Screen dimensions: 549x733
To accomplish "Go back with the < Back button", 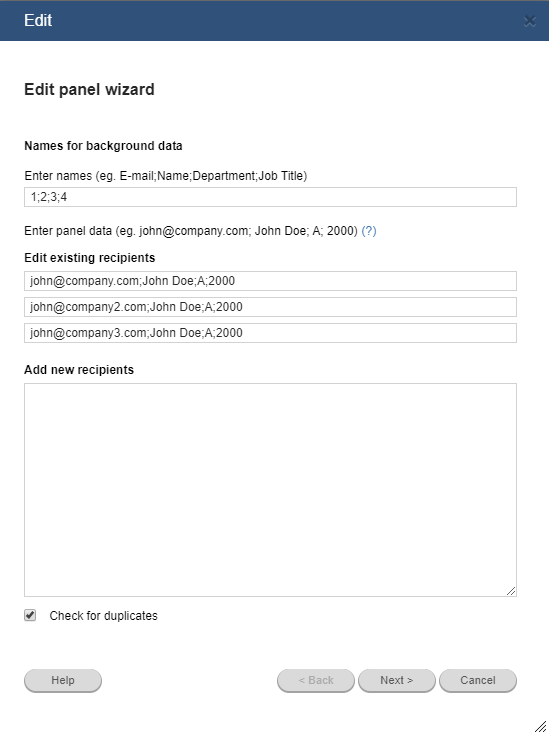I will [316, 680].
